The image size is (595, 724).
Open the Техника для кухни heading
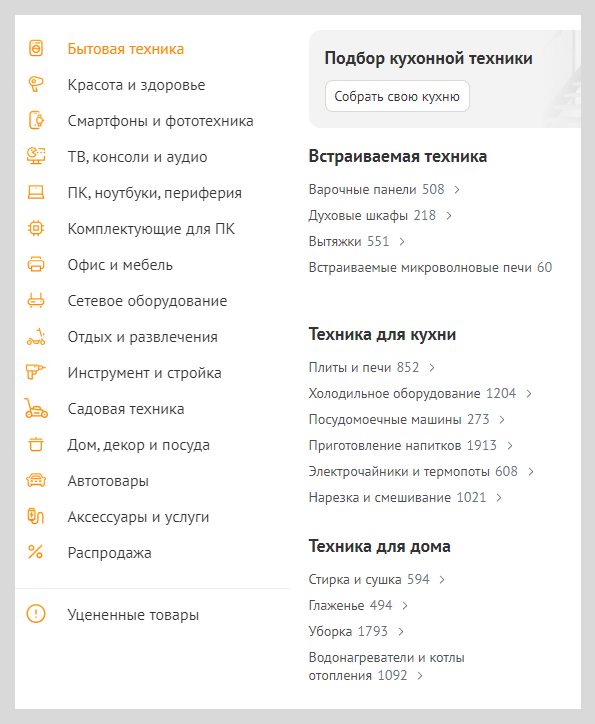tap(382, 334)
